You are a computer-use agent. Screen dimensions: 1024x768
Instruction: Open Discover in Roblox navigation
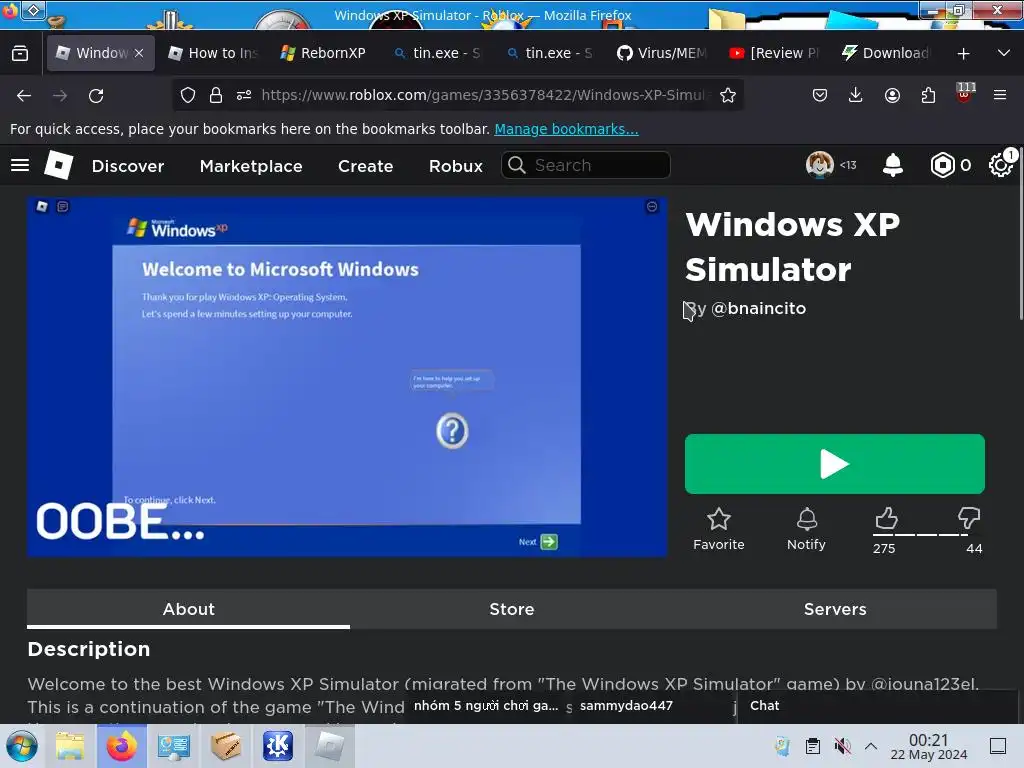128,166
